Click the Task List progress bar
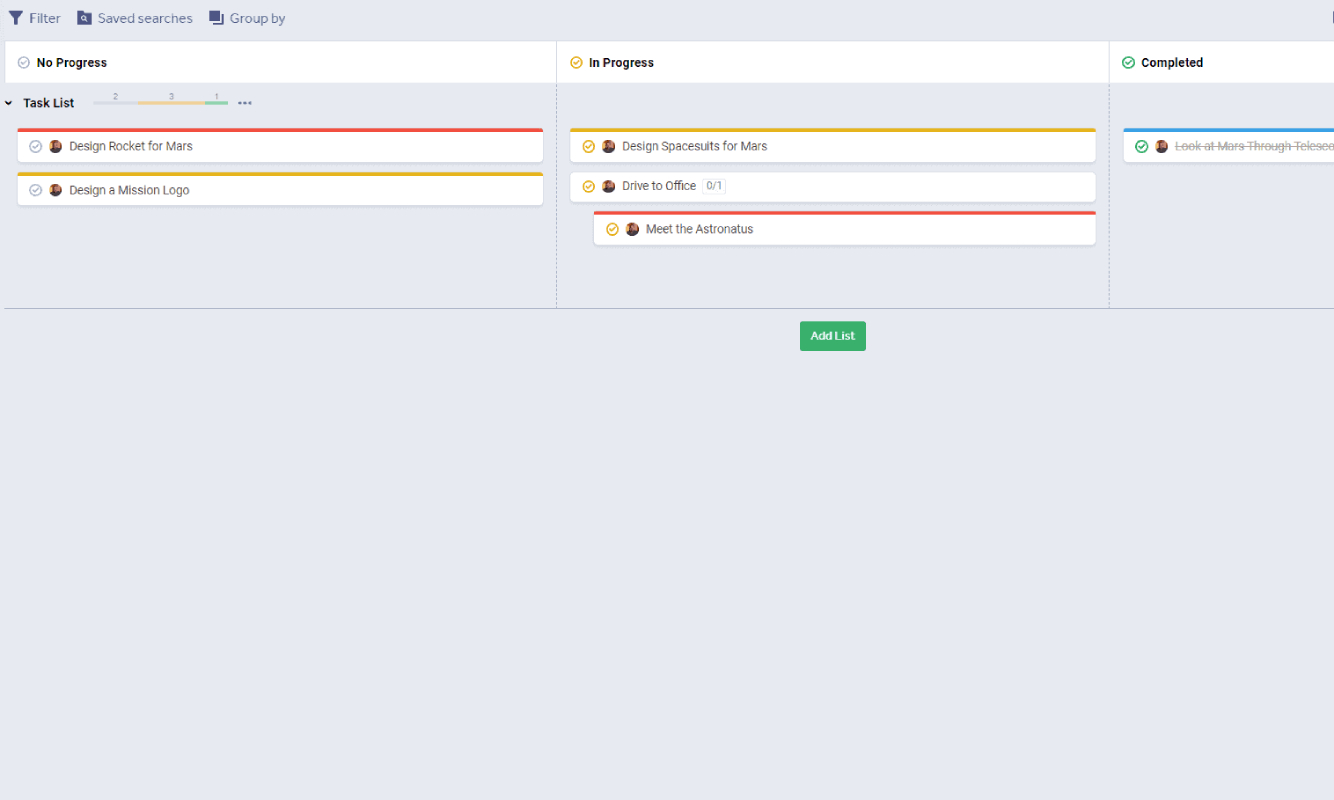 (160, 103)
